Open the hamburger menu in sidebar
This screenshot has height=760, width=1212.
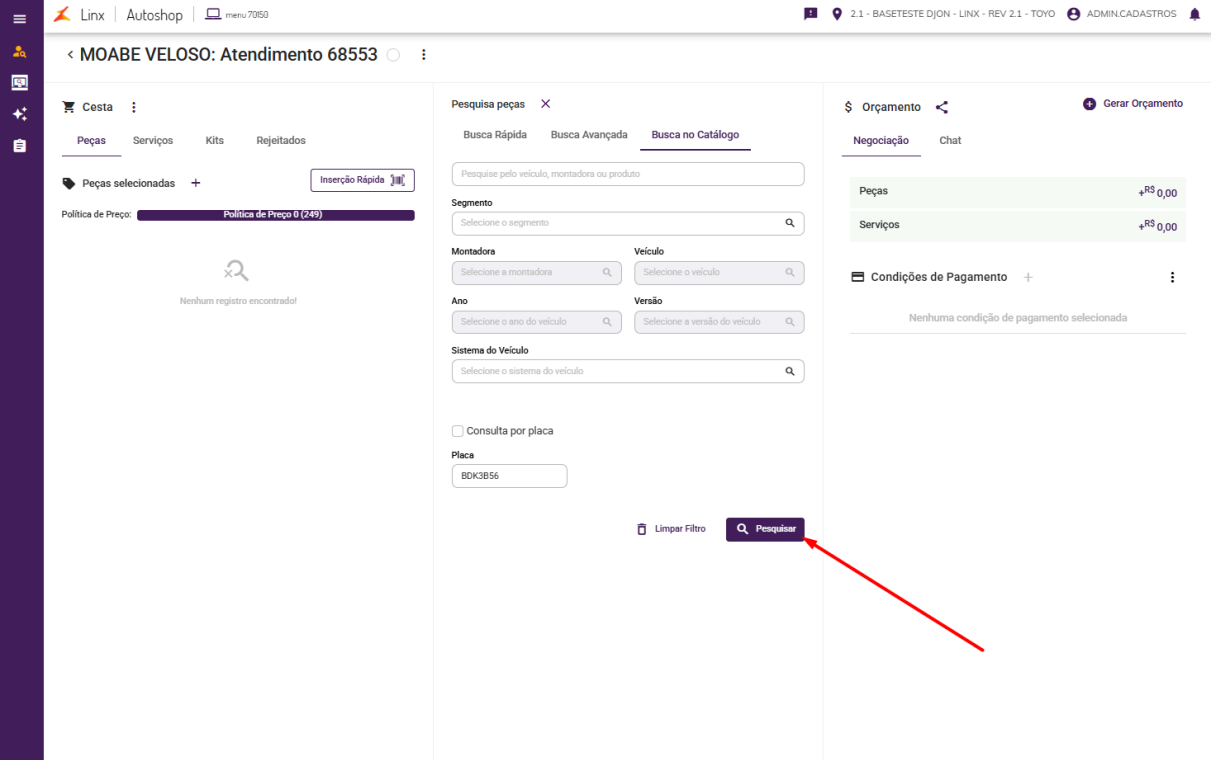20,19
